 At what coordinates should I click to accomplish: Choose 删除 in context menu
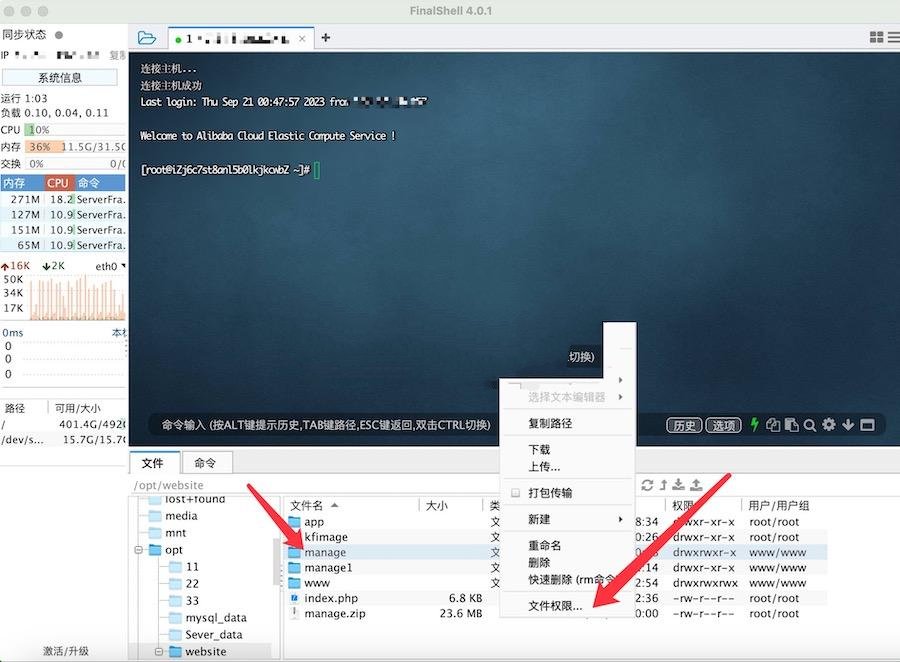tap(567, 563)
